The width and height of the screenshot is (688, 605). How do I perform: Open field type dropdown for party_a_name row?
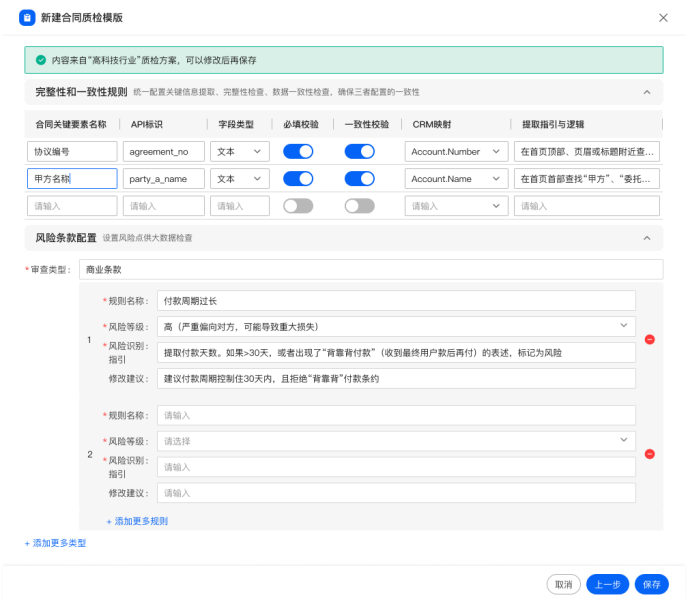(239, 179)
